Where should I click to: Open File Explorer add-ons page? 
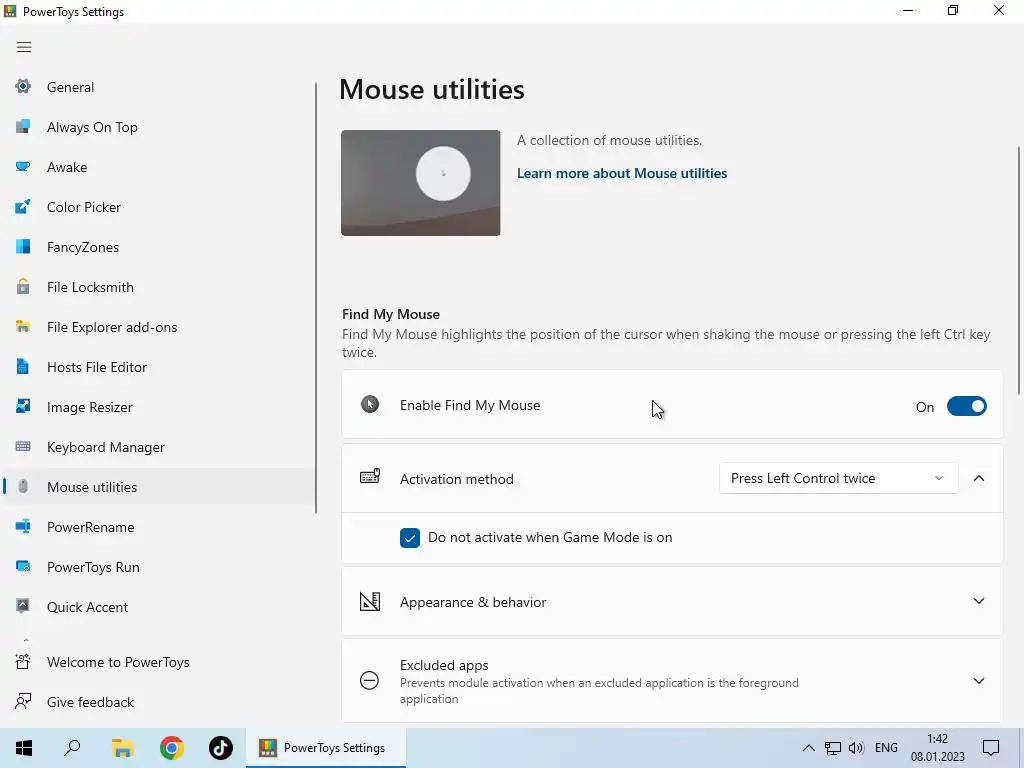point(159,327)
